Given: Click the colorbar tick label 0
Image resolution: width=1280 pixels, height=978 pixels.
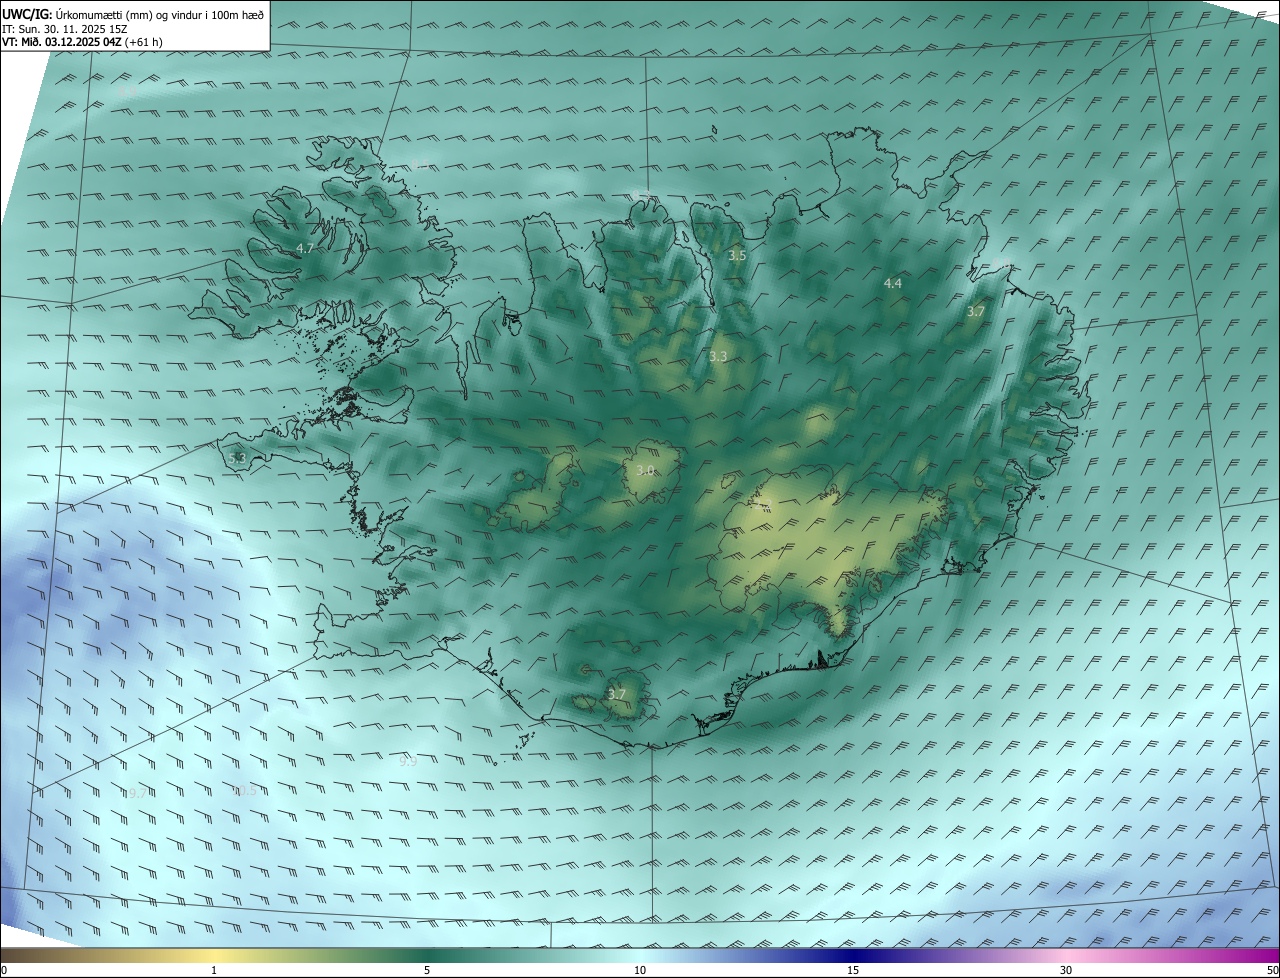Looking at the screenshot, I should (x=4, y=971).
